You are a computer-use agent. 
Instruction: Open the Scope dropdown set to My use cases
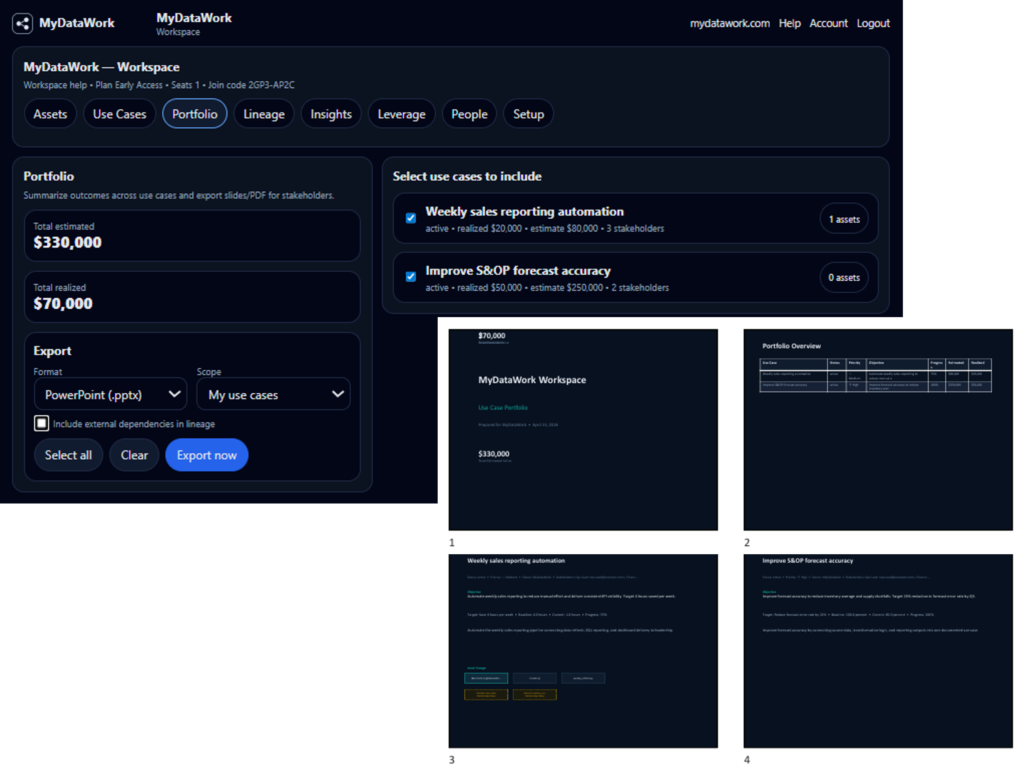[273, 393]
